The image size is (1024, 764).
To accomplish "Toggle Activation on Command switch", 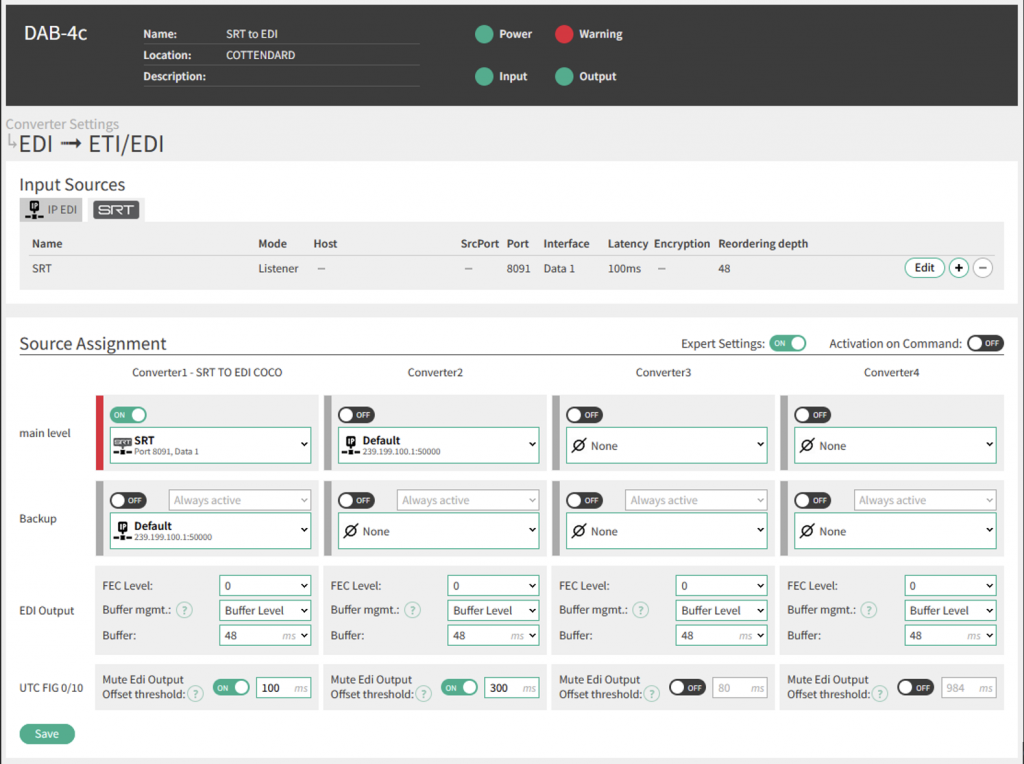I will click(x=985, y=343).
